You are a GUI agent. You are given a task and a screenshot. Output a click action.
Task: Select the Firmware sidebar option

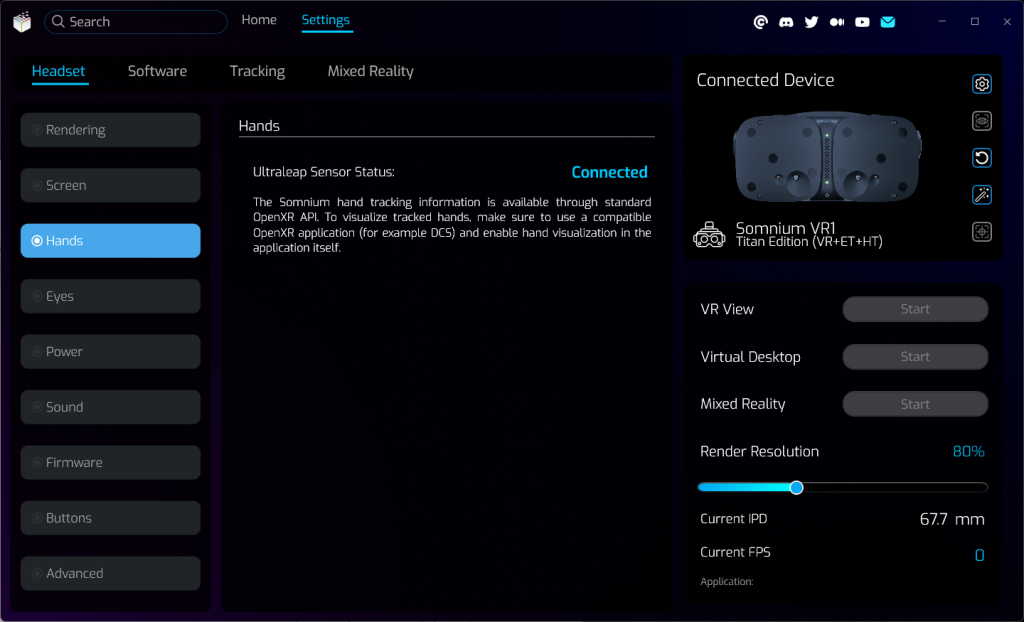pos(110,463)
